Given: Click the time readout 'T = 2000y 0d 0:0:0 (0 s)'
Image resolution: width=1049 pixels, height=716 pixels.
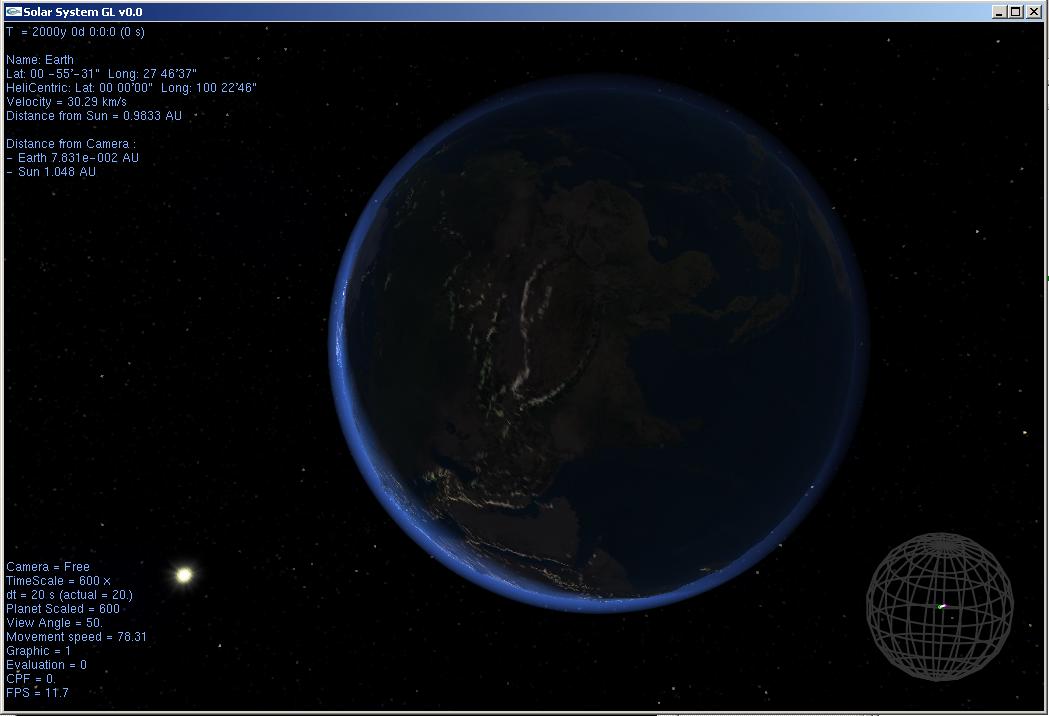Looking at the screenshot, I should [75, 31].
